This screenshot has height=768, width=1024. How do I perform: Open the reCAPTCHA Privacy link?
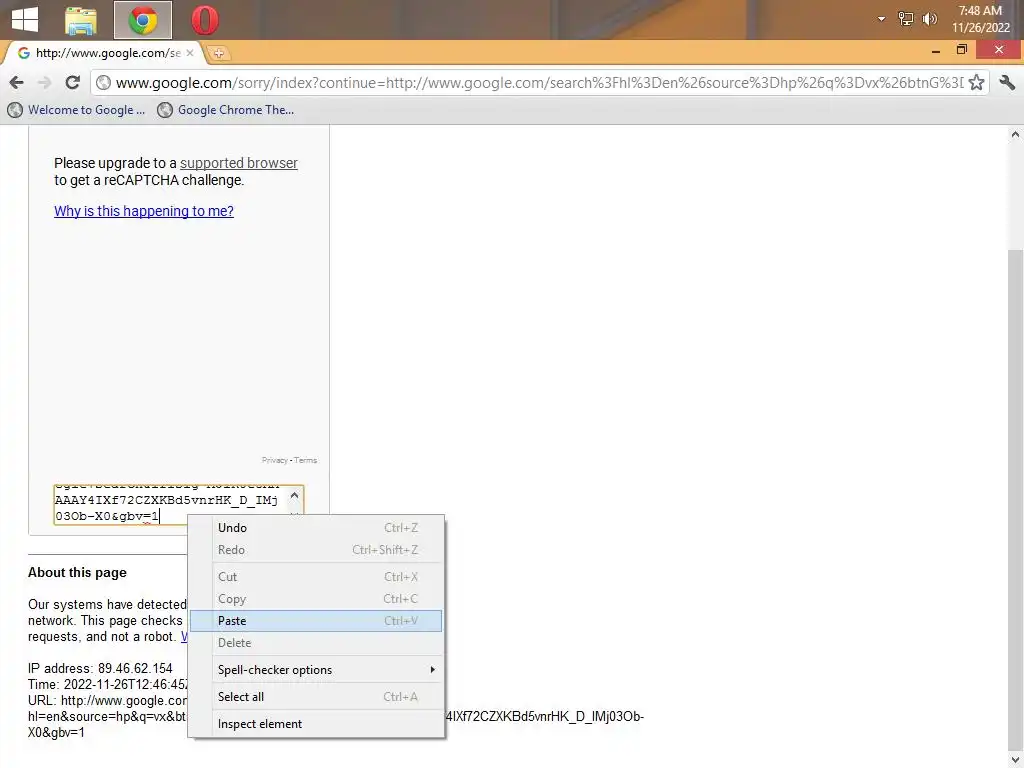(x=274, y=460)
